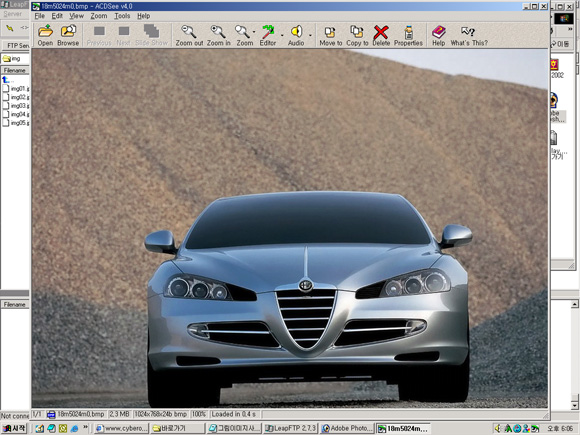The height and width of the screenshot is (435, 580).
Task: Open the View menu
Action: [77, 16]
